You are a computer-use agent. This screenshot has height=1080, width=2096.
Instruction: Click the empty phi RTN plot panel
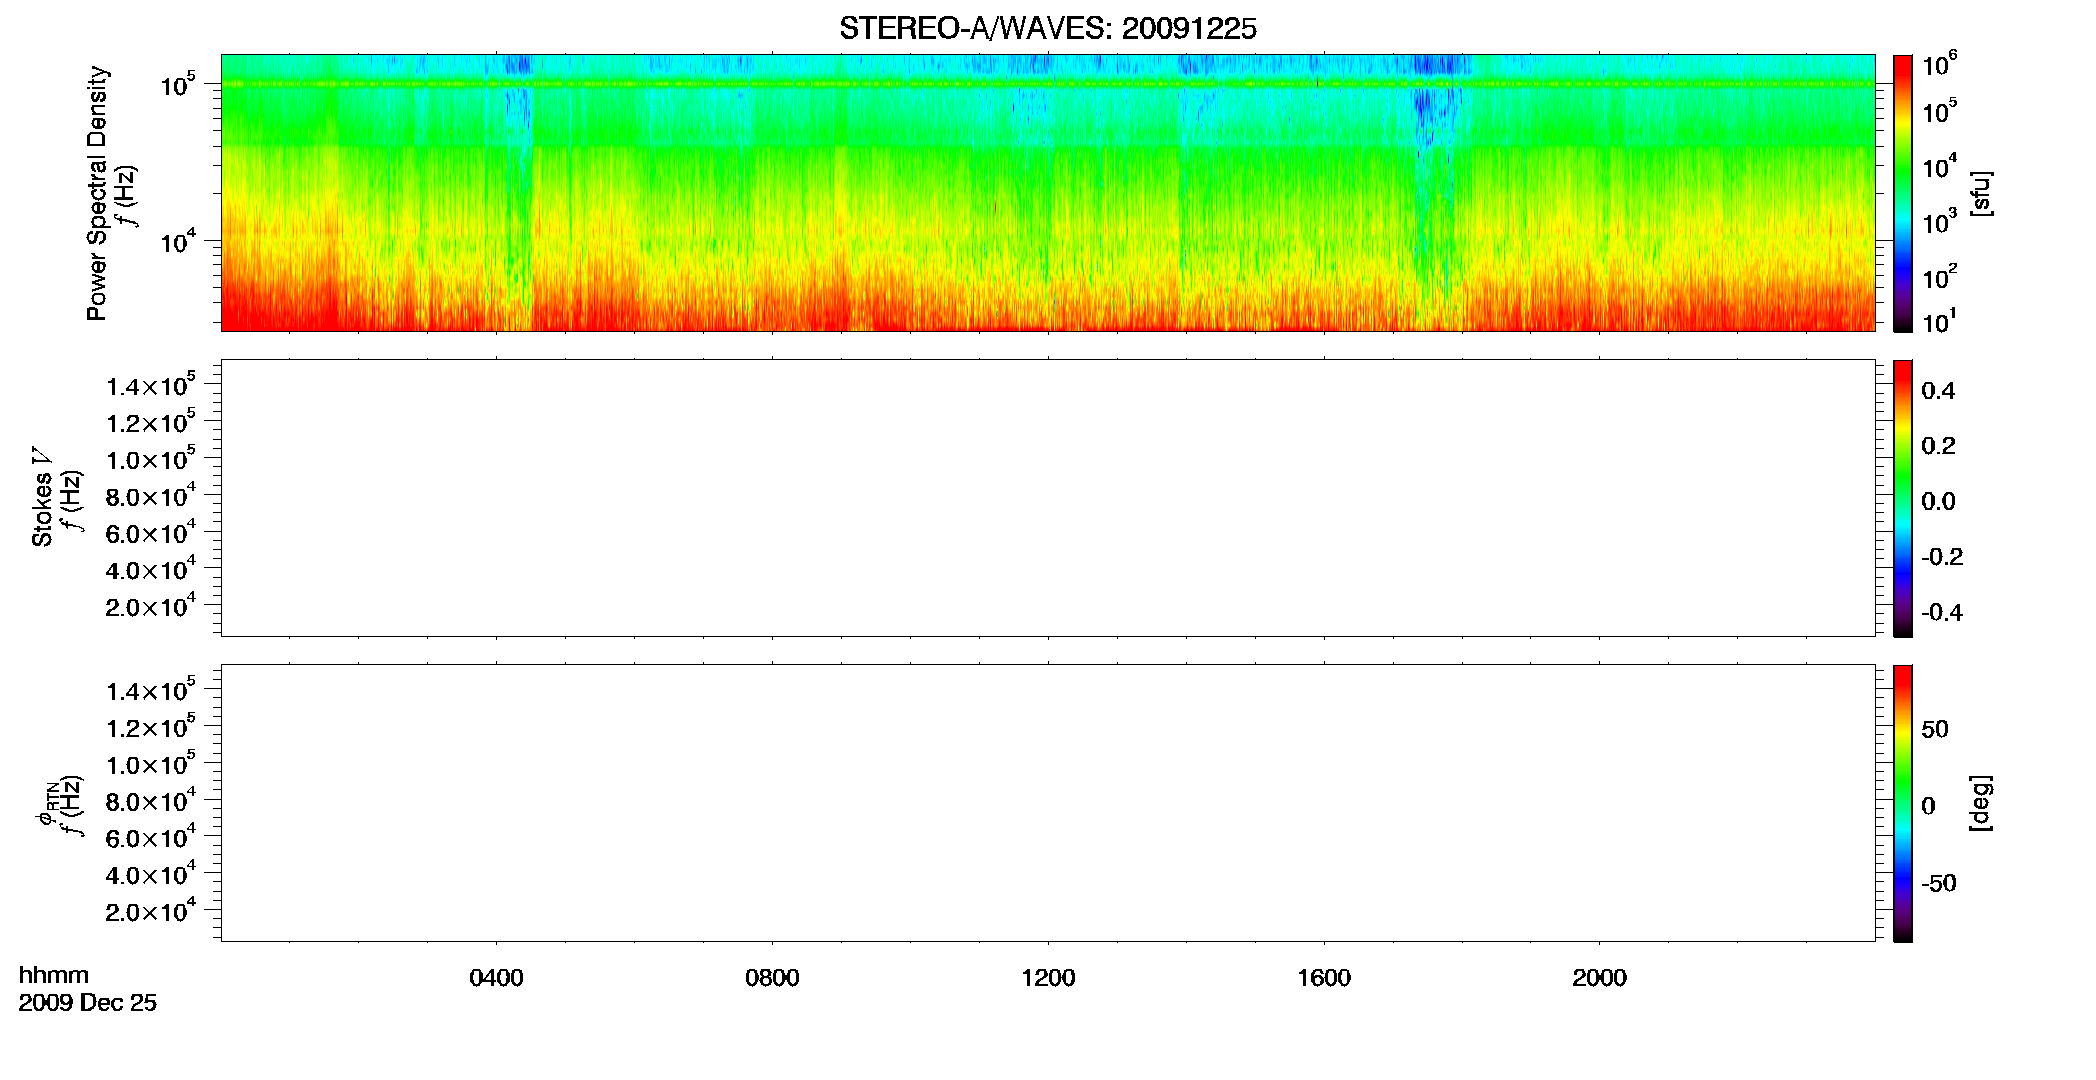(x=1048, y=803)
